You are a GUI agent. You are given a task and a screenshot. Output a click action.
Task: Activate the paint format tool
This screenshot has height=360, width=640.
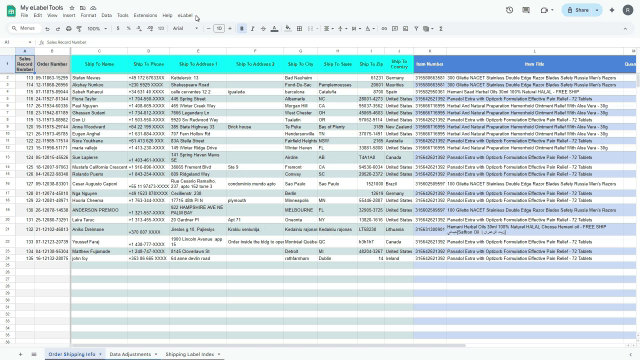tap(79, 29)
